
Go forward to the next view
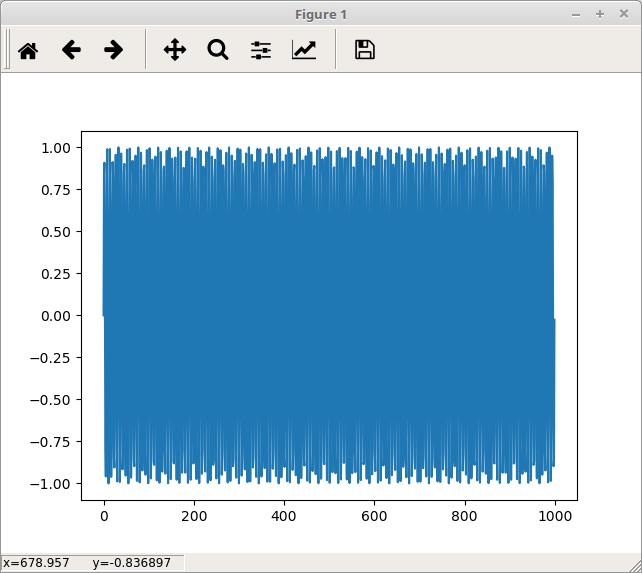click(x=114, y=50)
